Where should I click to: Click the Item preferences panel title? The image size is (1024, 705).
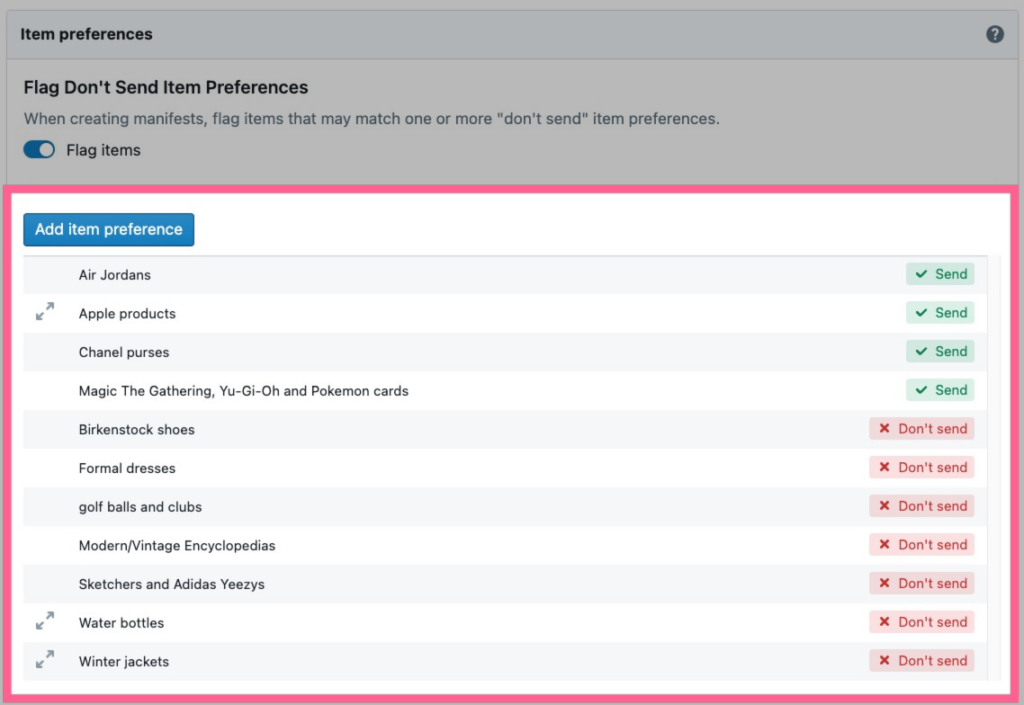86,34
